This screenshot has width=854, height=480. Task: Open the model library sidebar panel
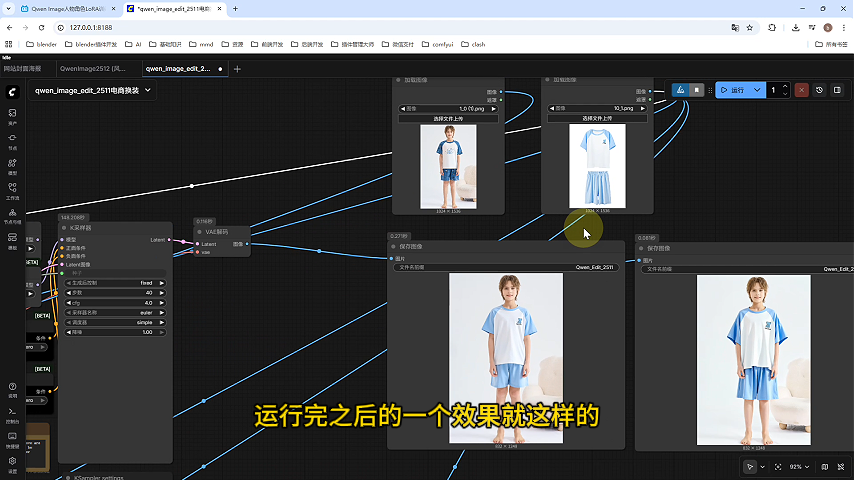click(12, 167)
